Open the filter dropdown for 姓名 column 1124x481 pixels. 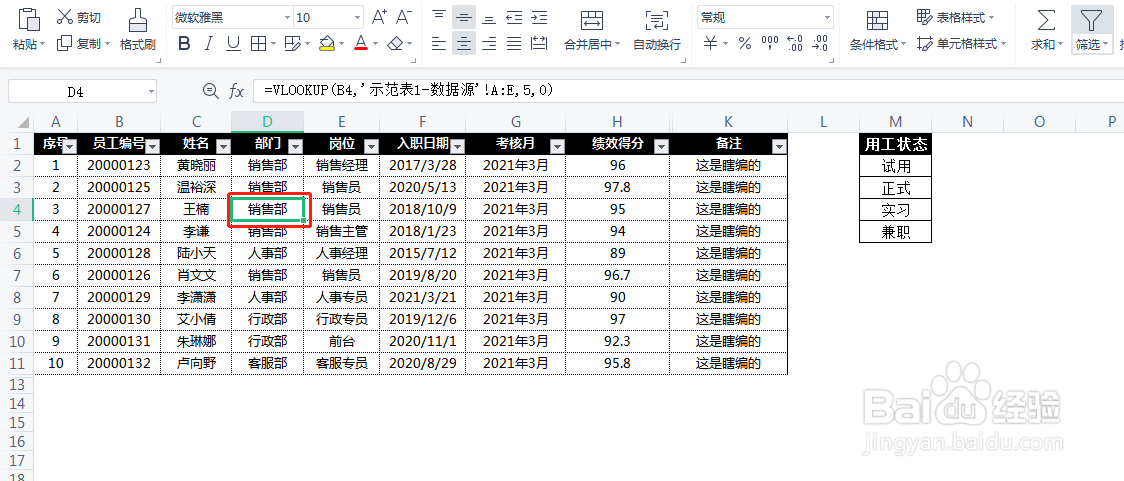point(223,146)
